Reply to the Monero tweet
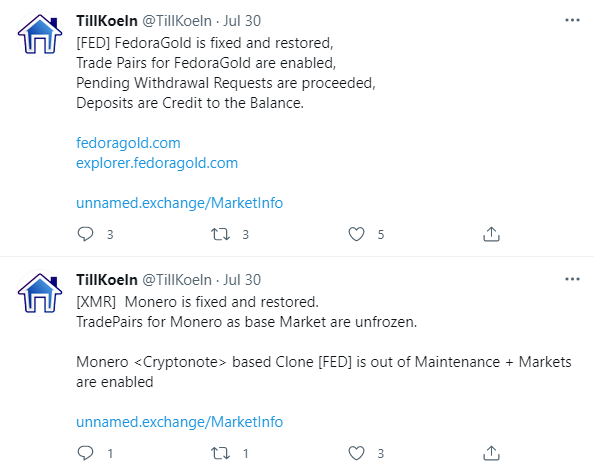Viewport: 594px width, 471px height. click(85, 453)
